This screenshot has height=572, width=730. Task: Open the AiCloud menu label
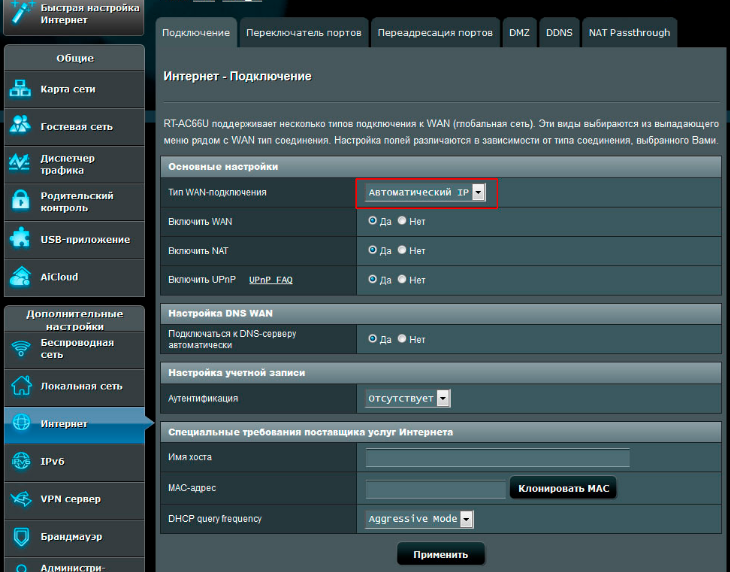coord(59,277)
